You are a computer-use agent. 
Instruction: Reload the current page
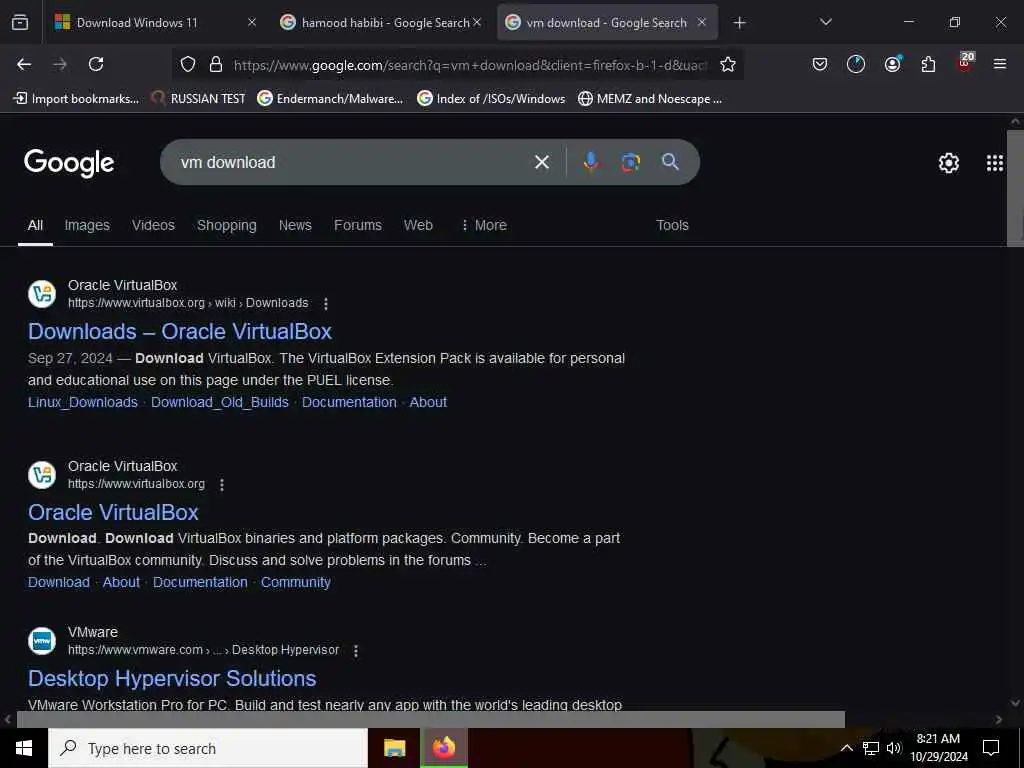(x=96, y=64)
